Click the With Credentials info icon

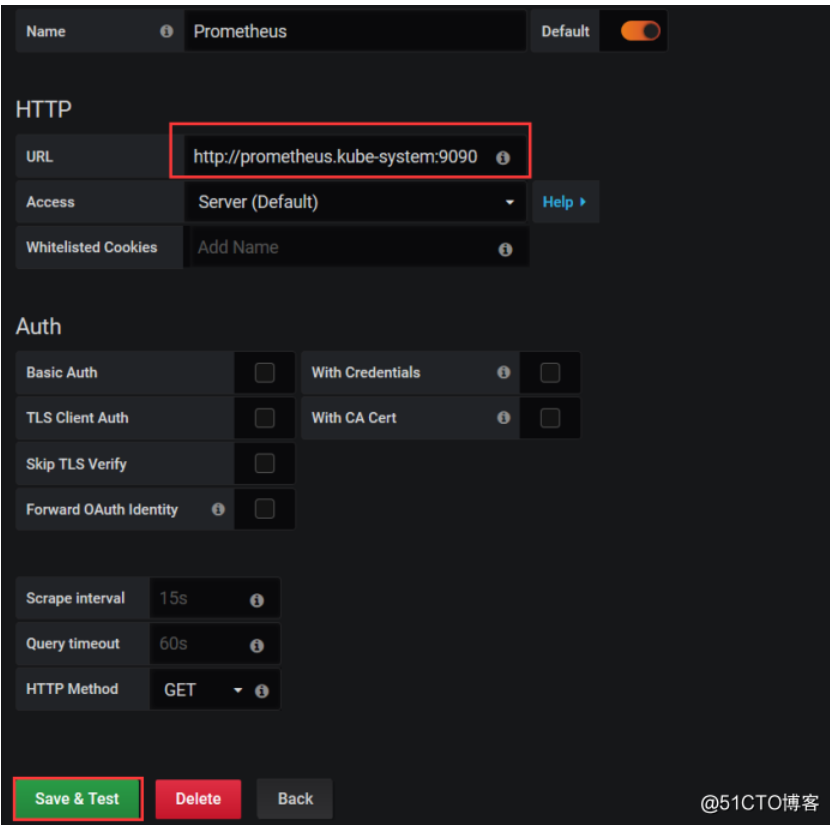[503, 372]
